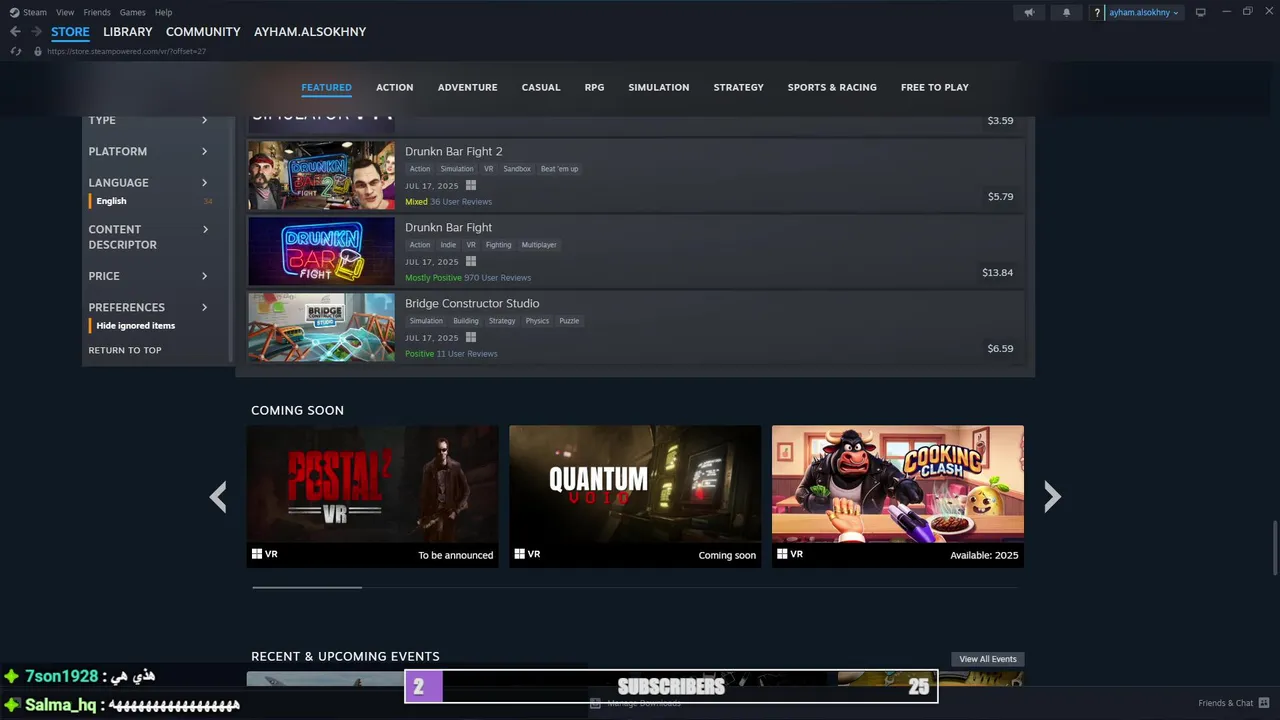Select the ADVENTURE category tab
The height and width of the screenshot is (720, 1280).
[467, 87]
